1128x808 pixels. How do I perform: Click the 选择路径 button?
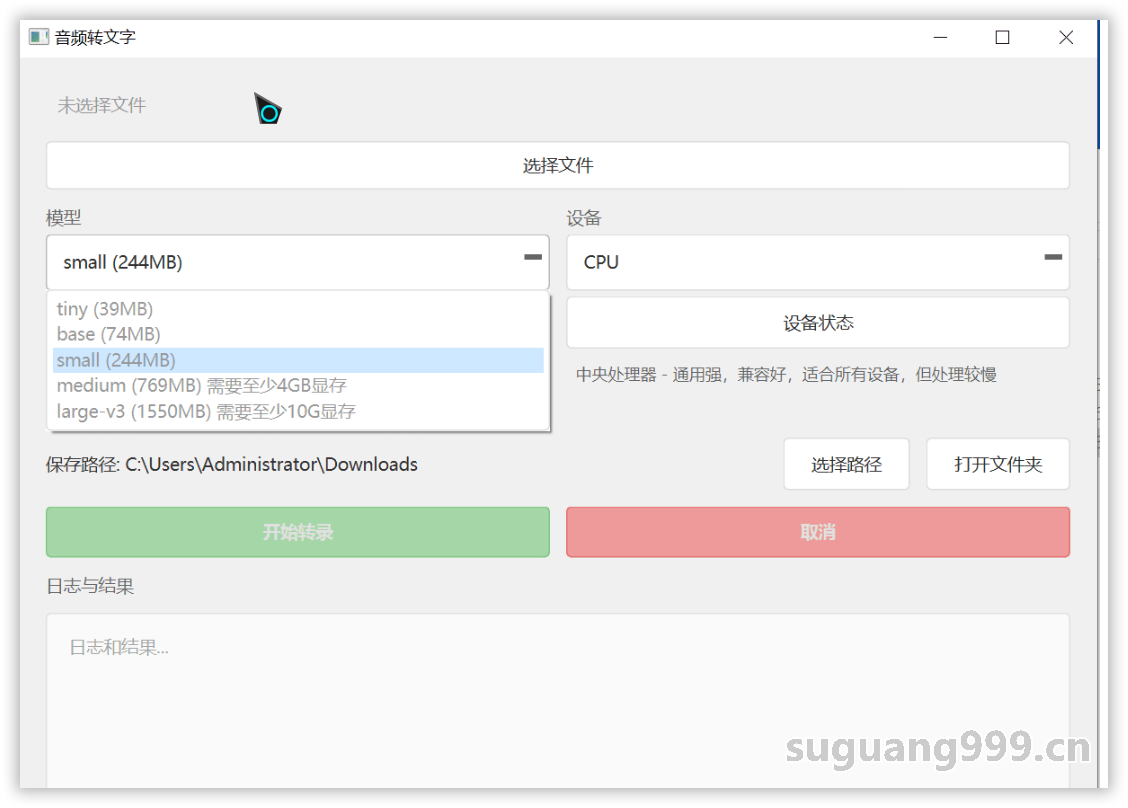(846, 464)
